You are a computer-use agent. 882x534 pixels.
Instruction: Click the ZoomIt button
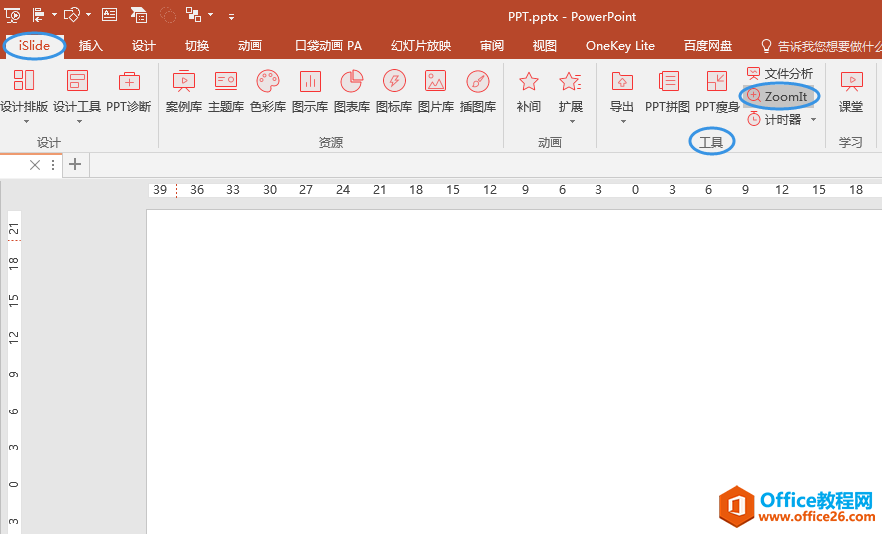point(778,96)
